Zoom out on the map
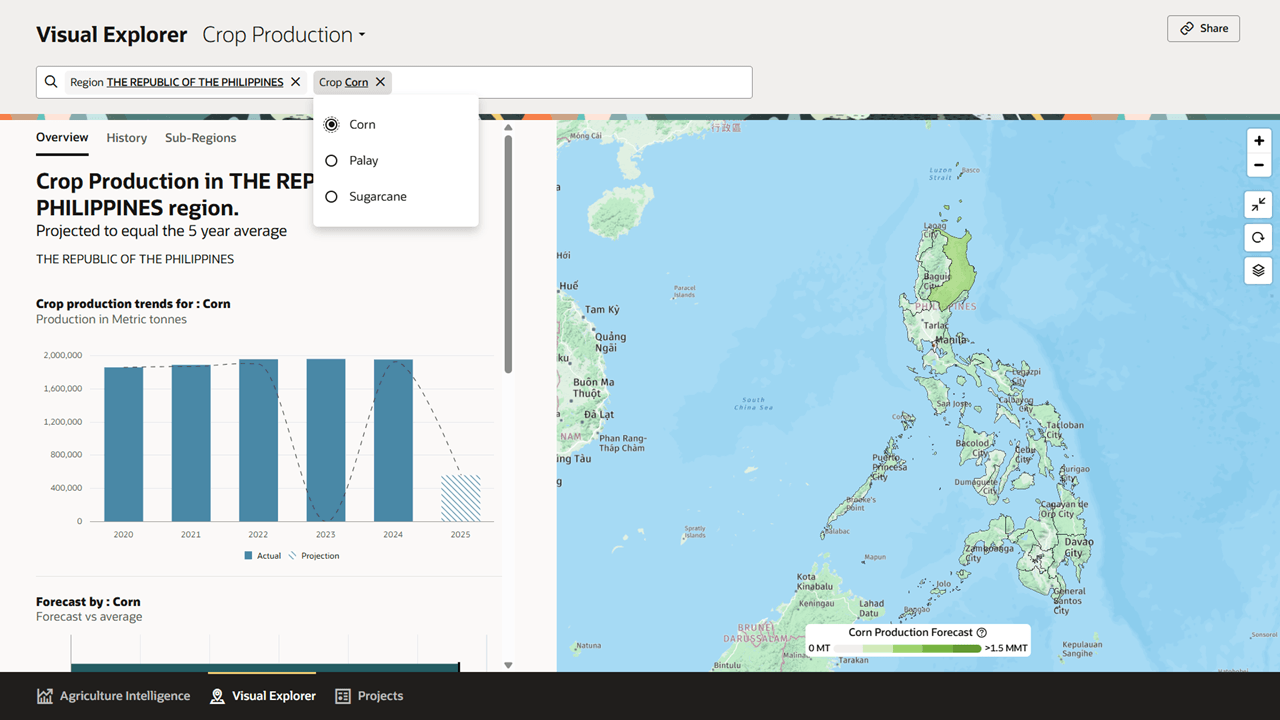Viewport: 1280px width, 720px height. click(x=1258, y=165)
